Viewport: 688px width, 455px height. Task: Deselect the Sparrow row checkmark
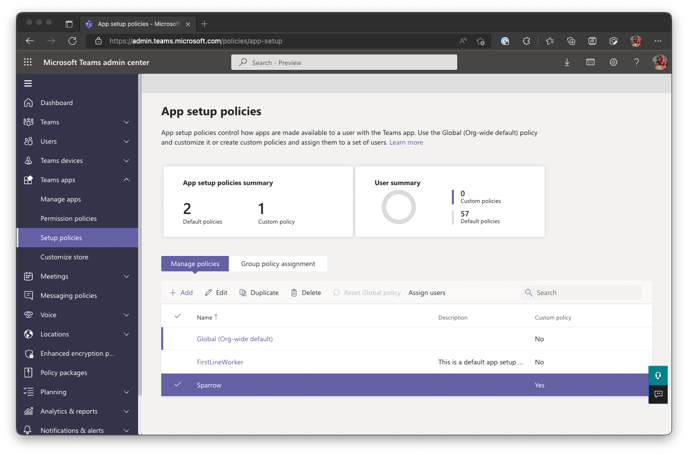point(178,385)
